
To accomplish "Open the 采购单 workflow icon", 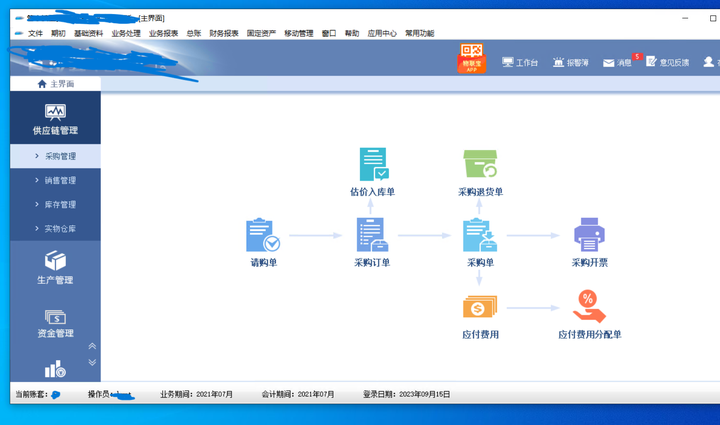I will (x=480, y=235).
